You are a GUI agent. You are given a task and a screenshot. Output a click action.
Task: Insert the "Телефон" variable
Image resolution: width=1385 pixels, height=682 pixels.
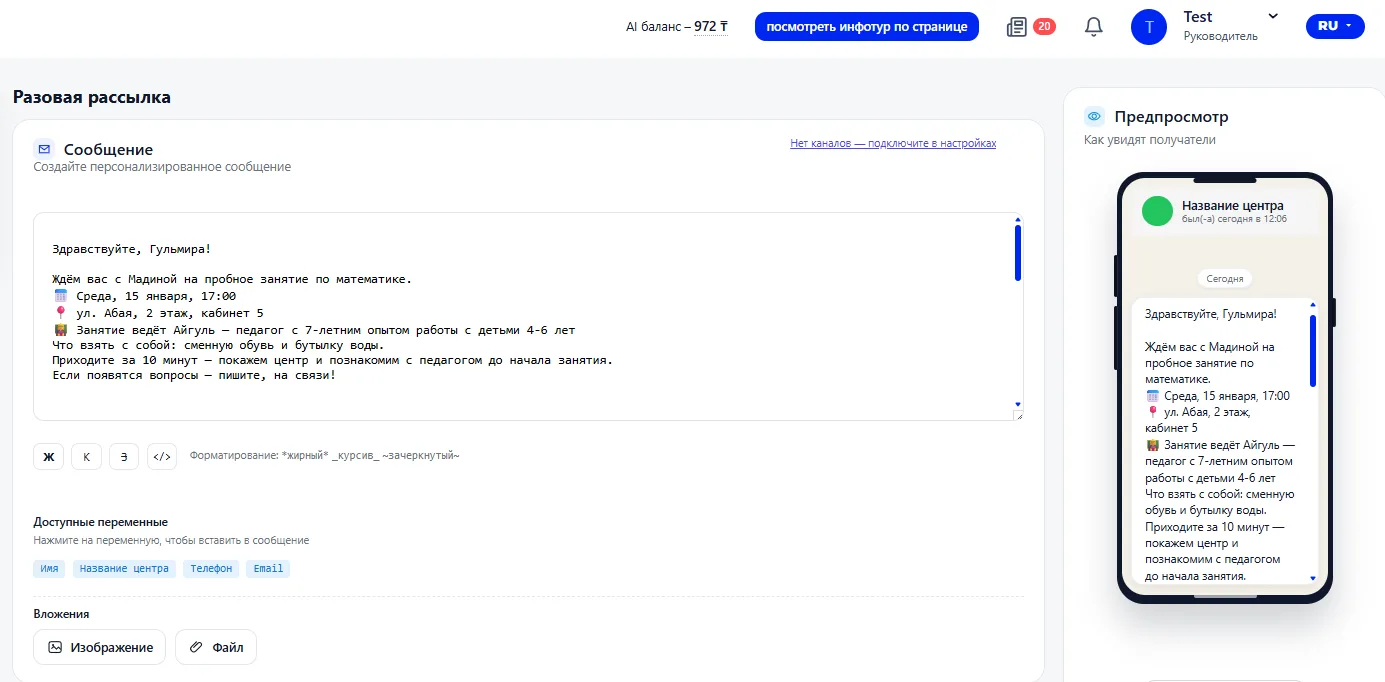pos(211,568)
